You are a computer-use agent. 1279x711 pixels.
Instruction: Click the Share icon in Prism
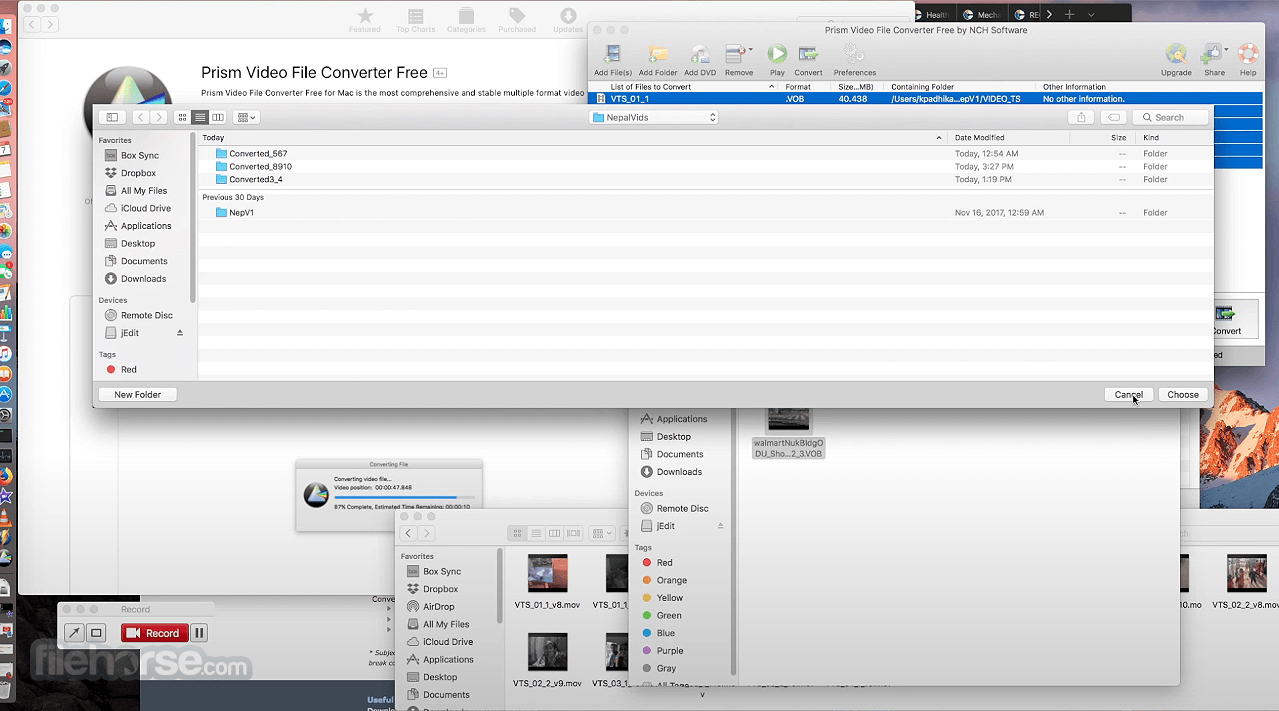point(1214,60)
